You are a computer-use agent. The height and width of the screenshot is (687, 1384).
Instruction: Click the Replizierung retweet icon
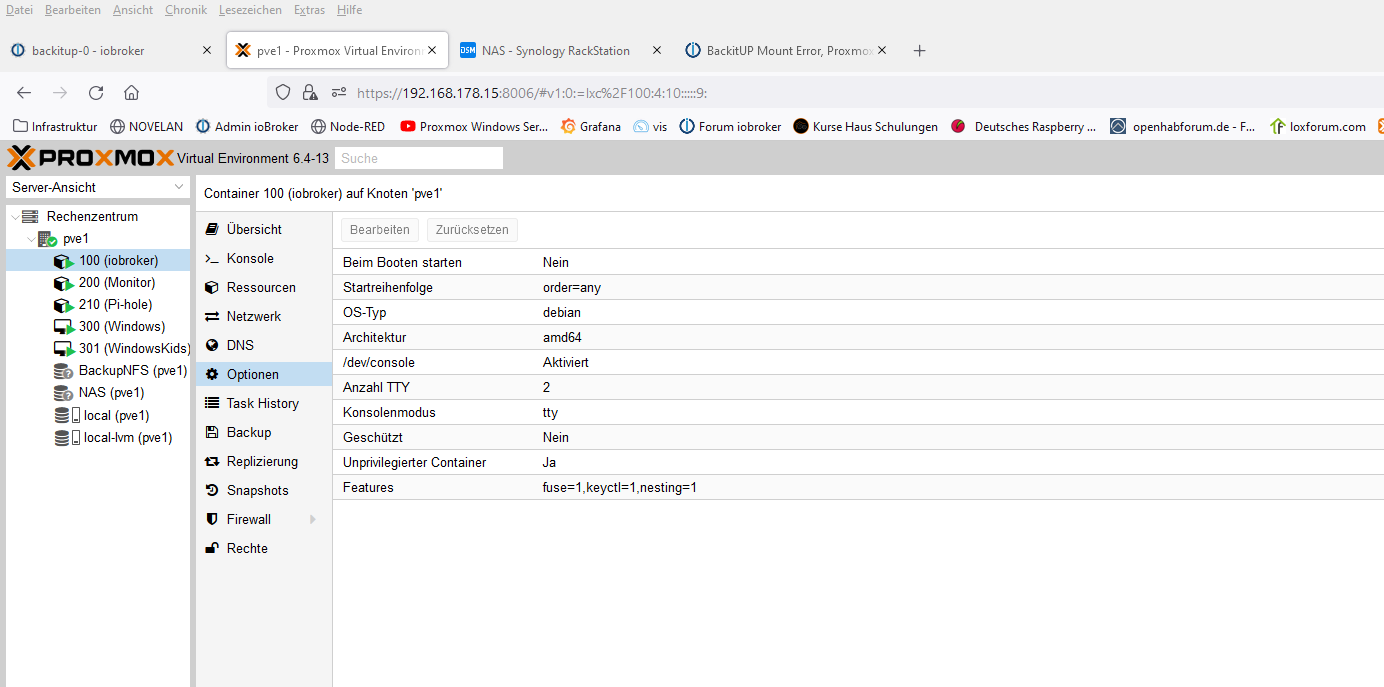coord(211,461)
